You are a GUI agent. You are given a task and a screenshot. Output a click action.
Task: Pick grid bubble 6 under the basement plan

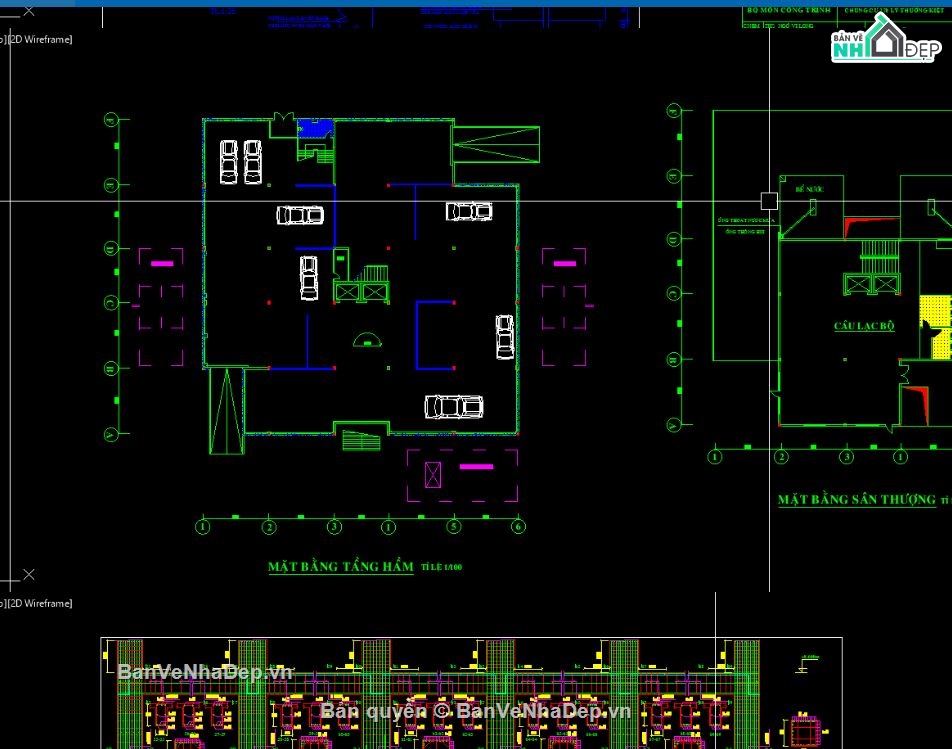(518, 526)
